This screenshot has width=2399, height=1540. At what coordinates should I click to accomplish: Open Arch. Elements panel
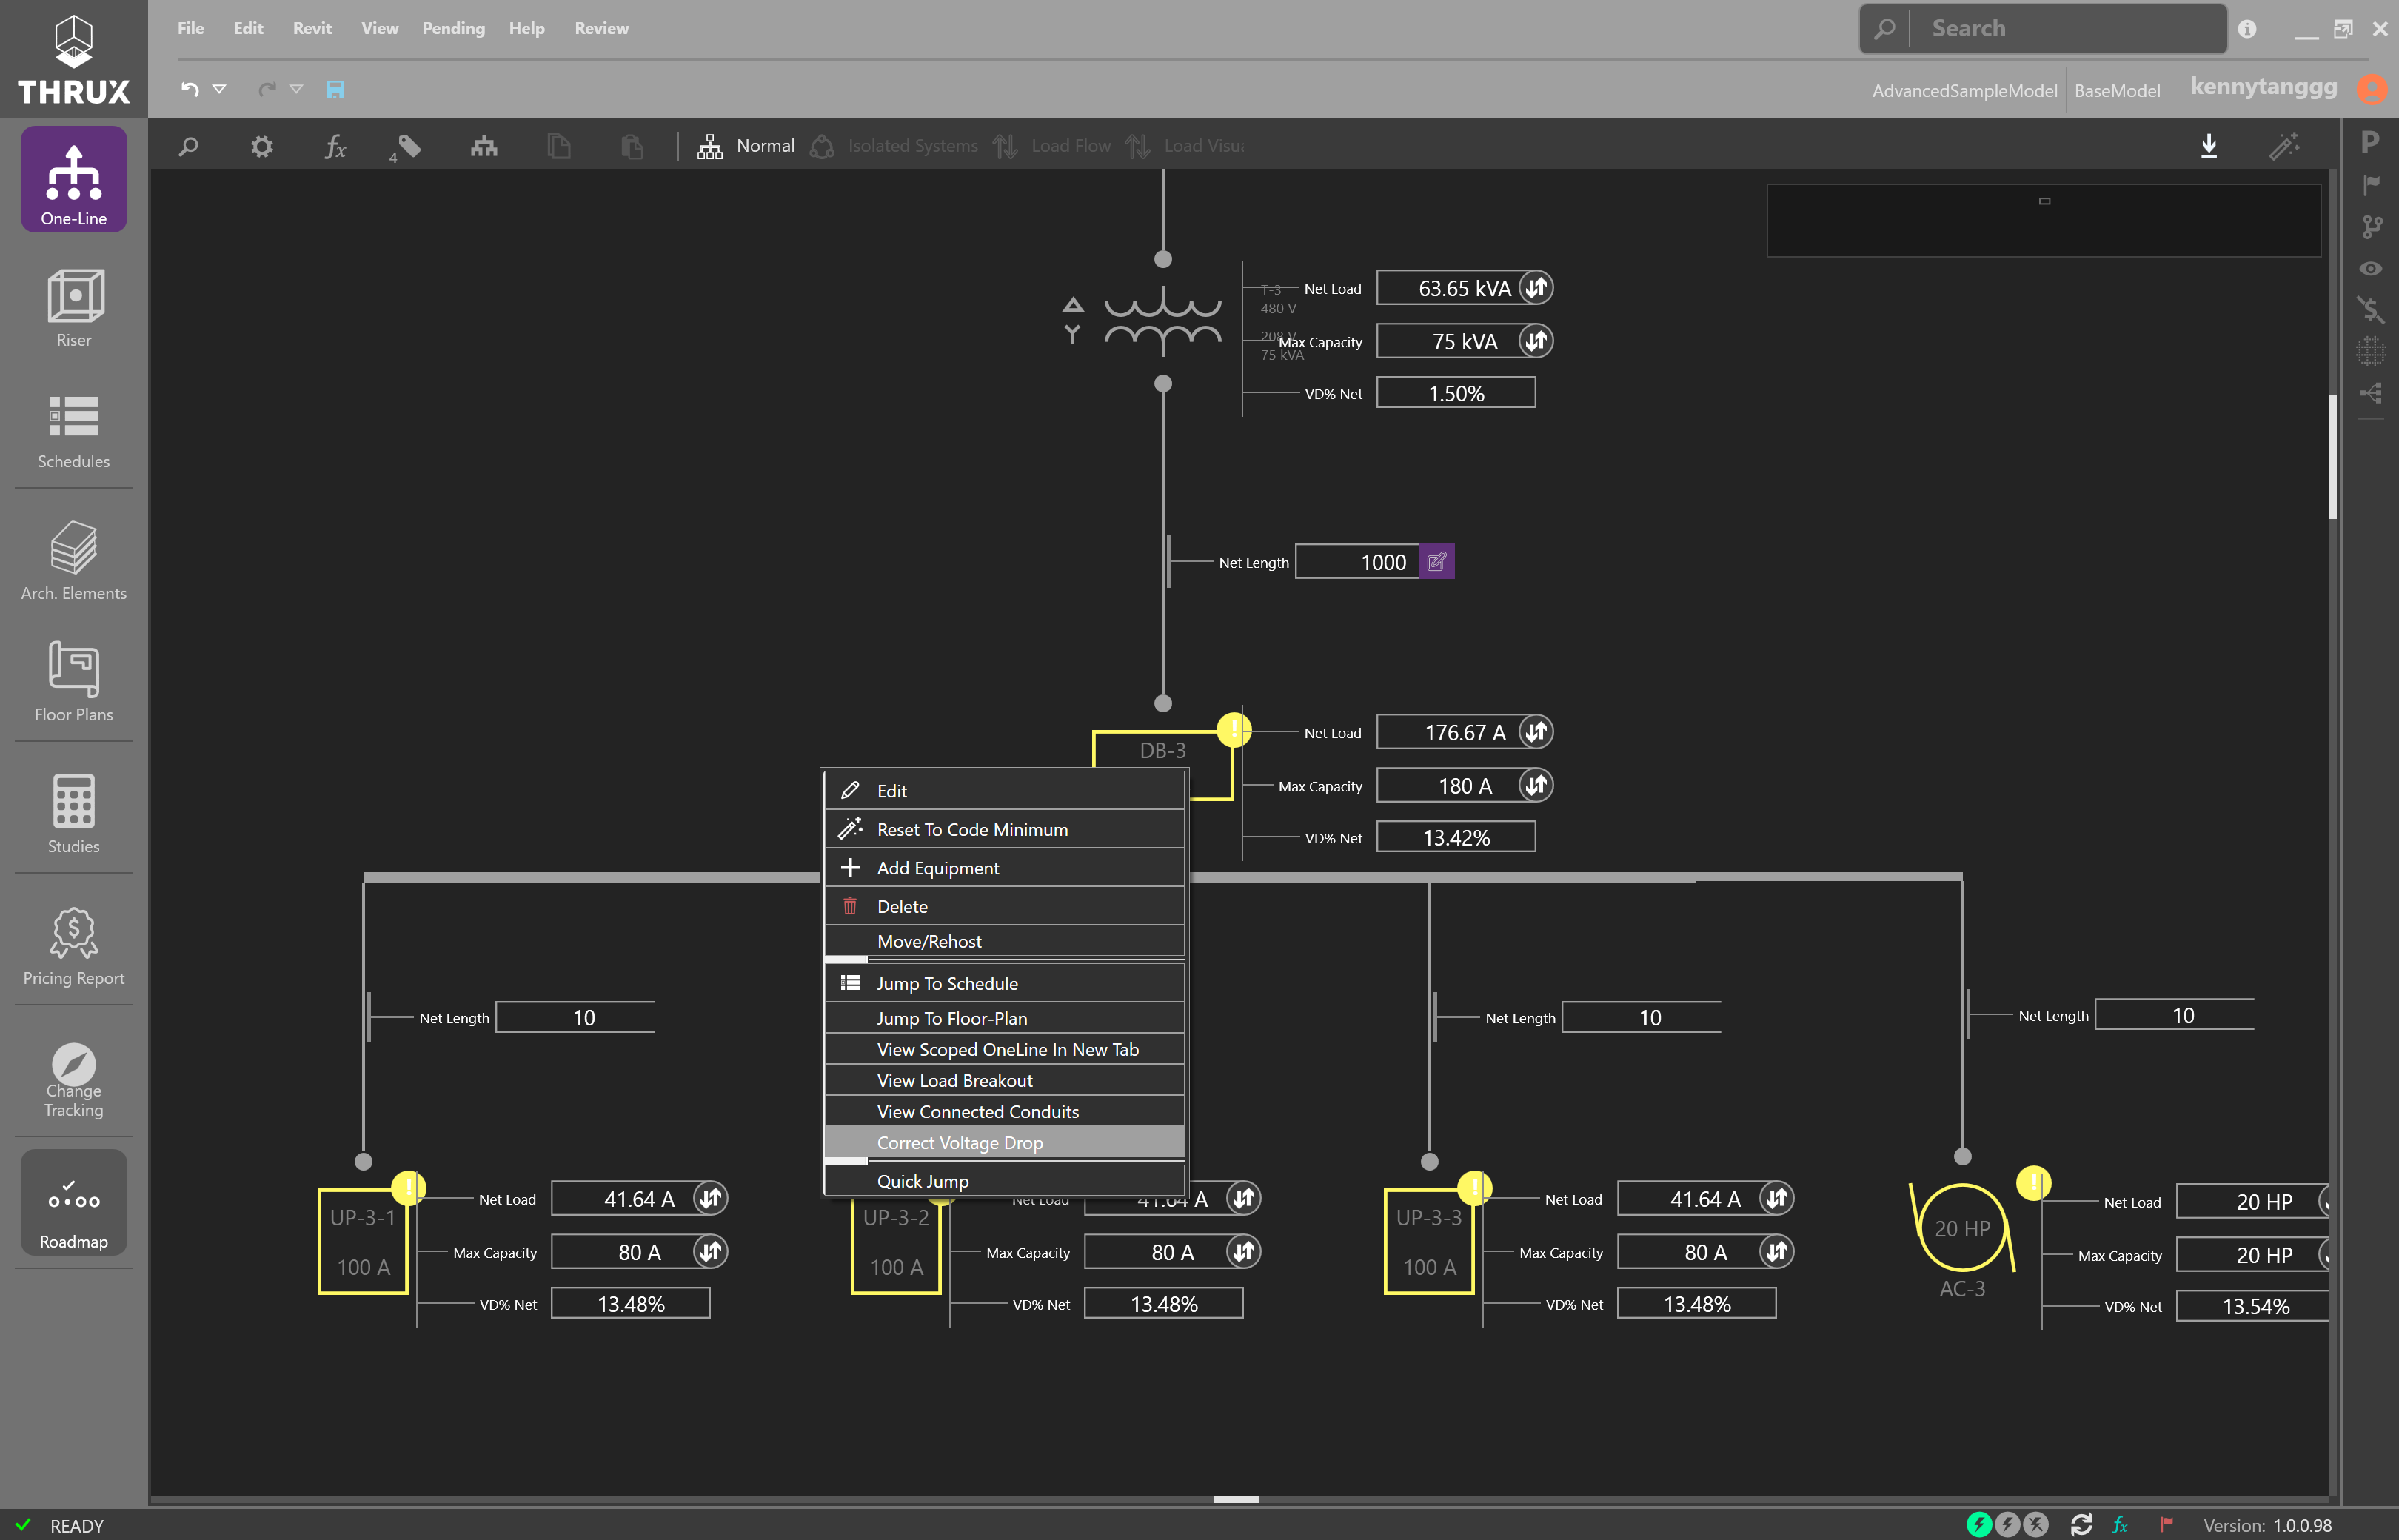74,560
